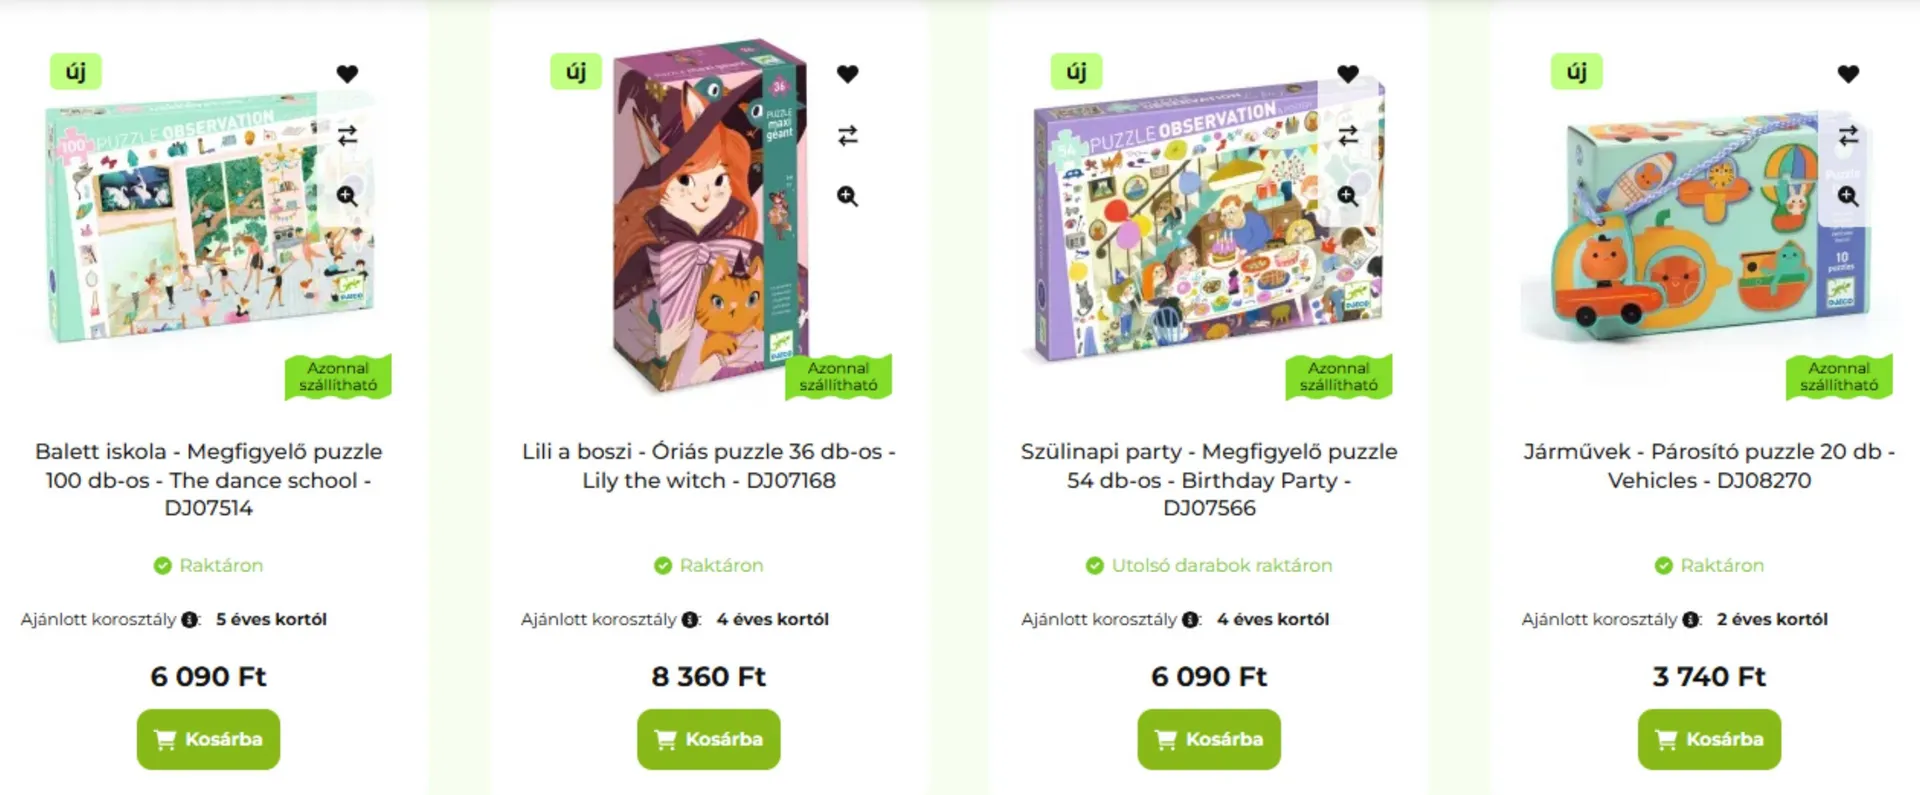This screenshot has height=795, width=1920.
Task: Zoom magnifier on Balett iskola puzzle image
Action: pyautogui.click(x=347, y=196)
